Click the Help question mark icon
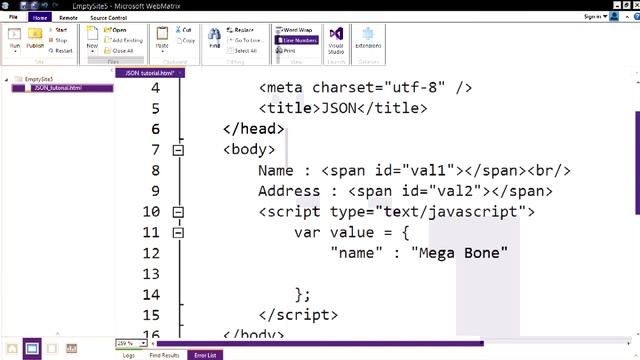This screenshot has width=640, height=360. point(637,17)
